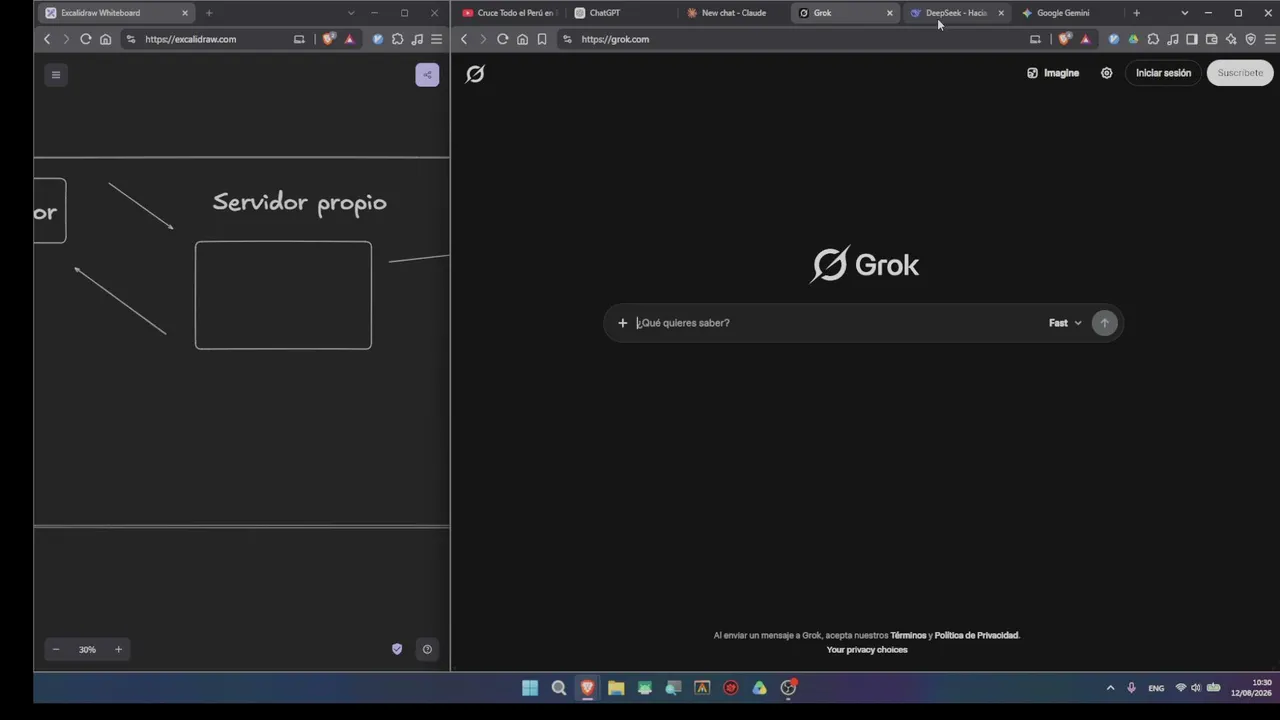The image size is (1280, 720).
Task: Open File Explorer from taskbar
Action: point(616,688)
